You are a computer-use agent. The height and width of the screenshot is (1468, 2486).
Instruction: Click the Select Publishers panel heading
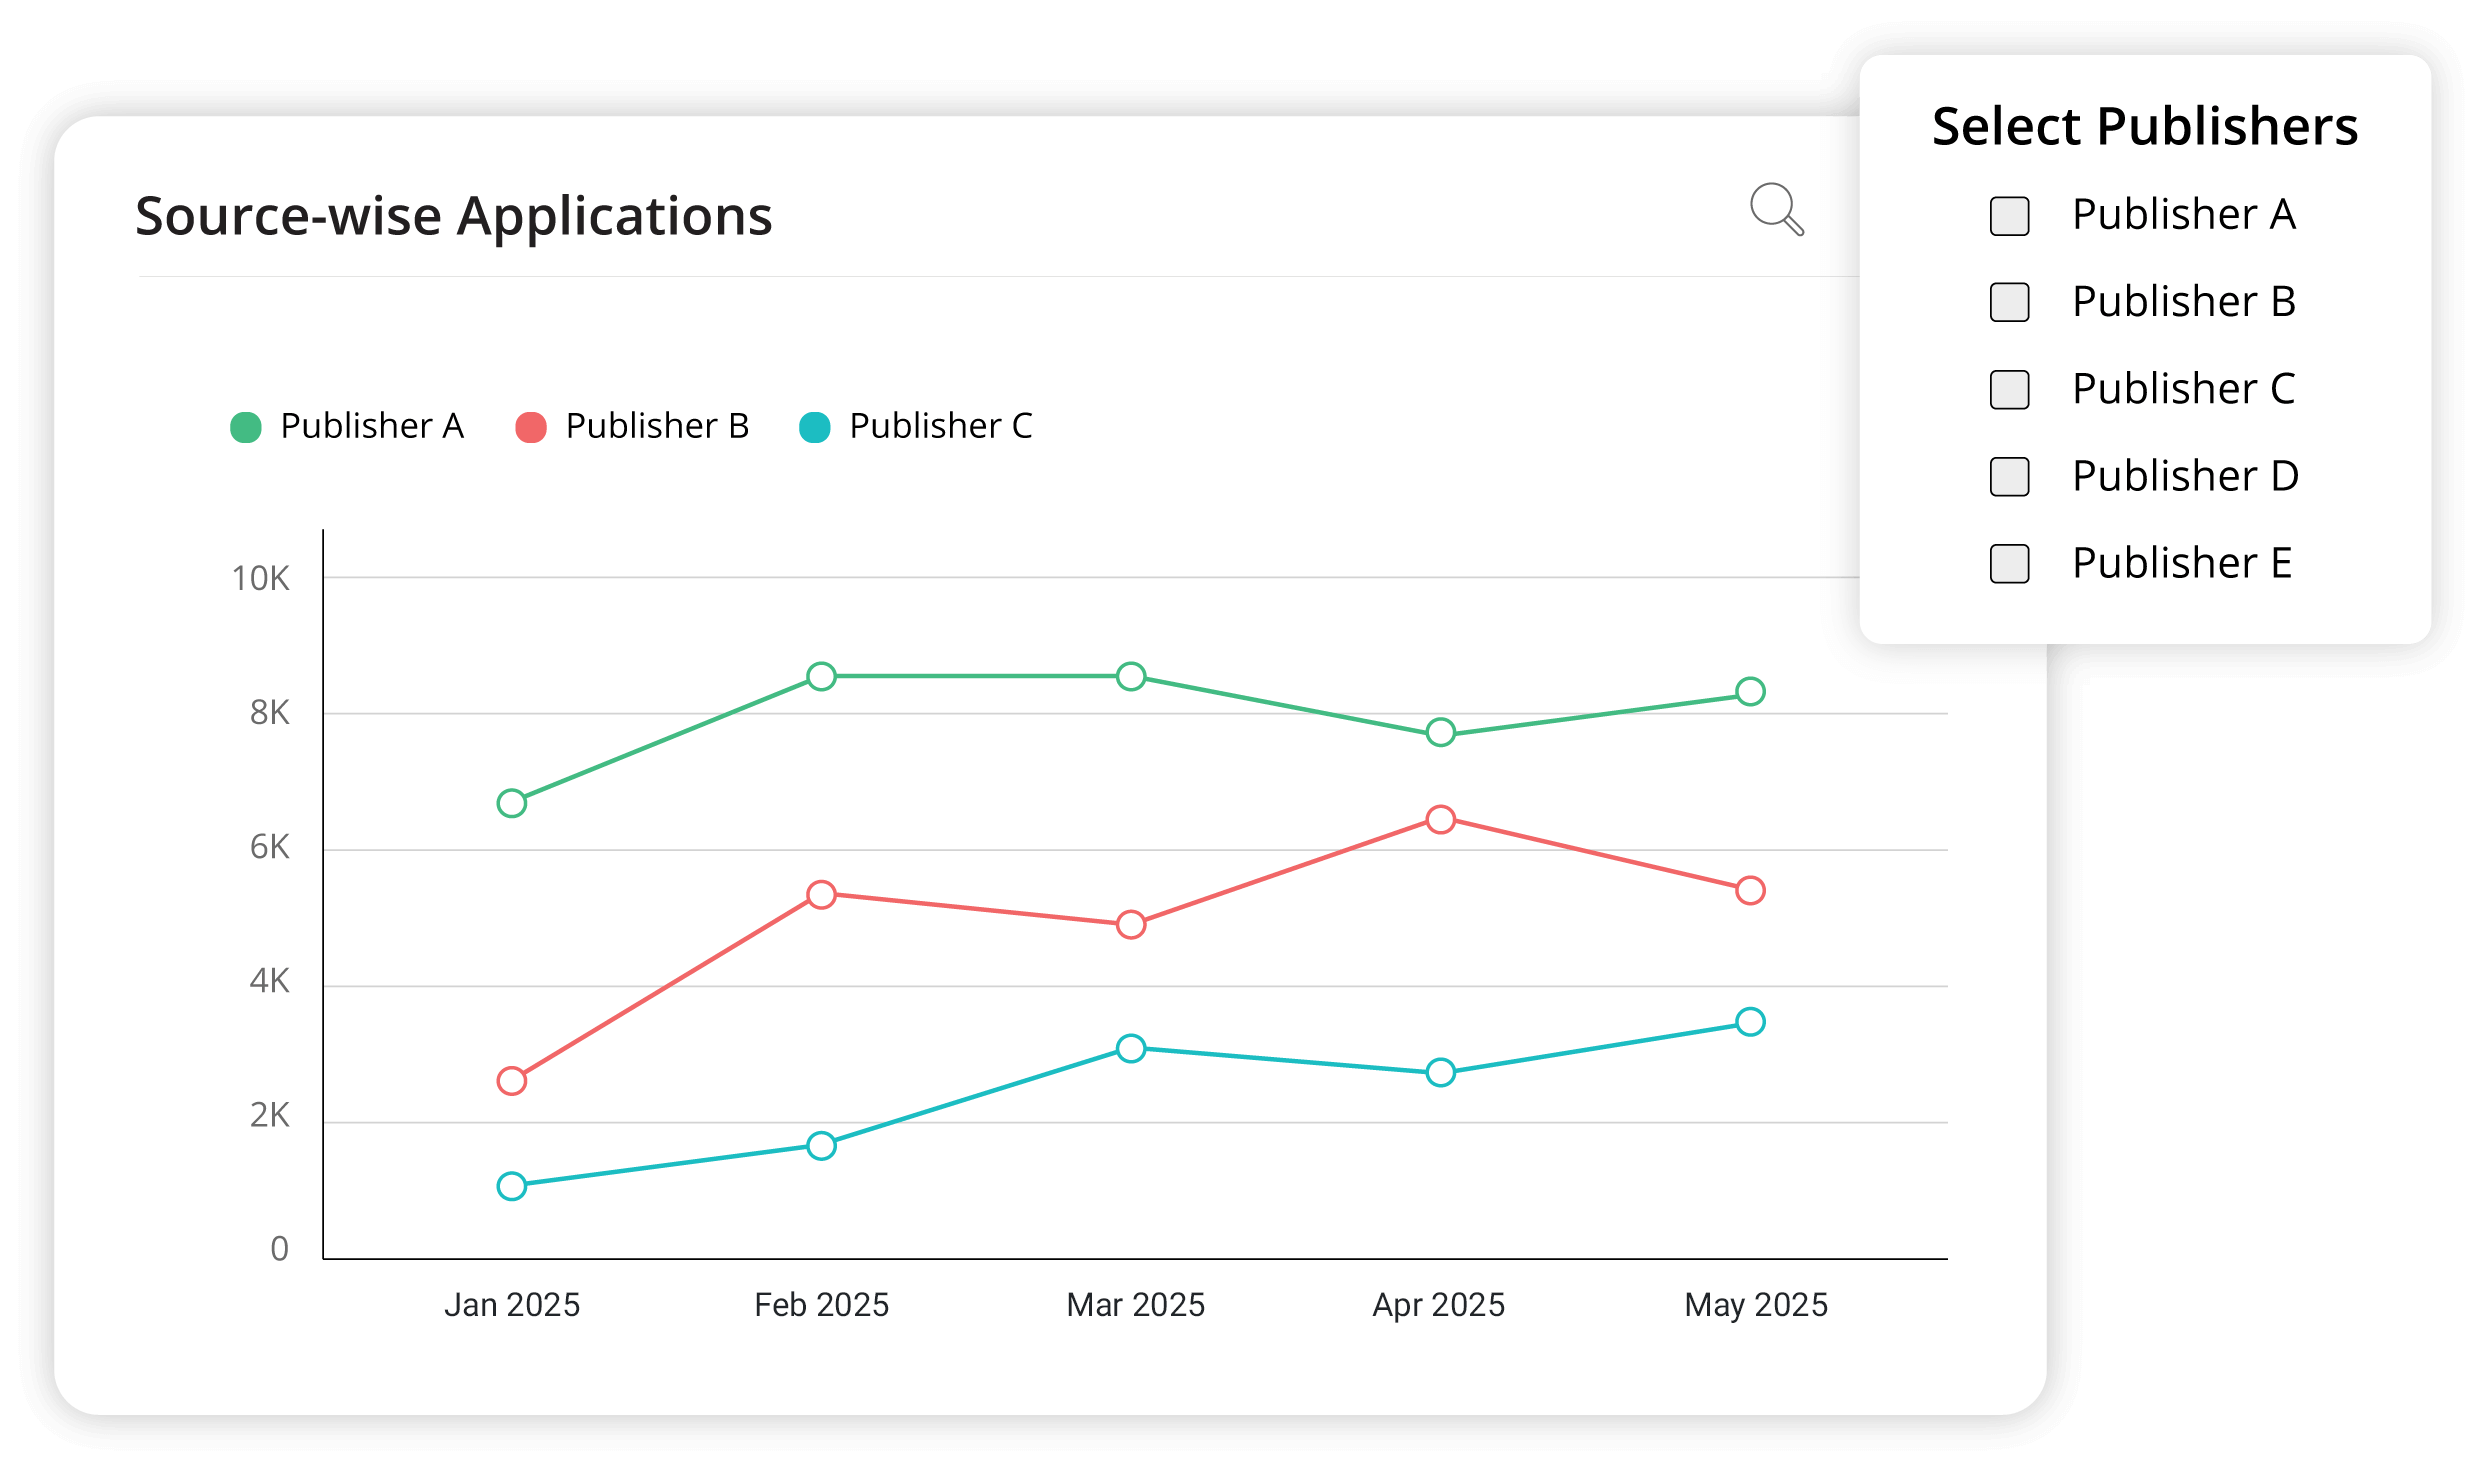2144,126
